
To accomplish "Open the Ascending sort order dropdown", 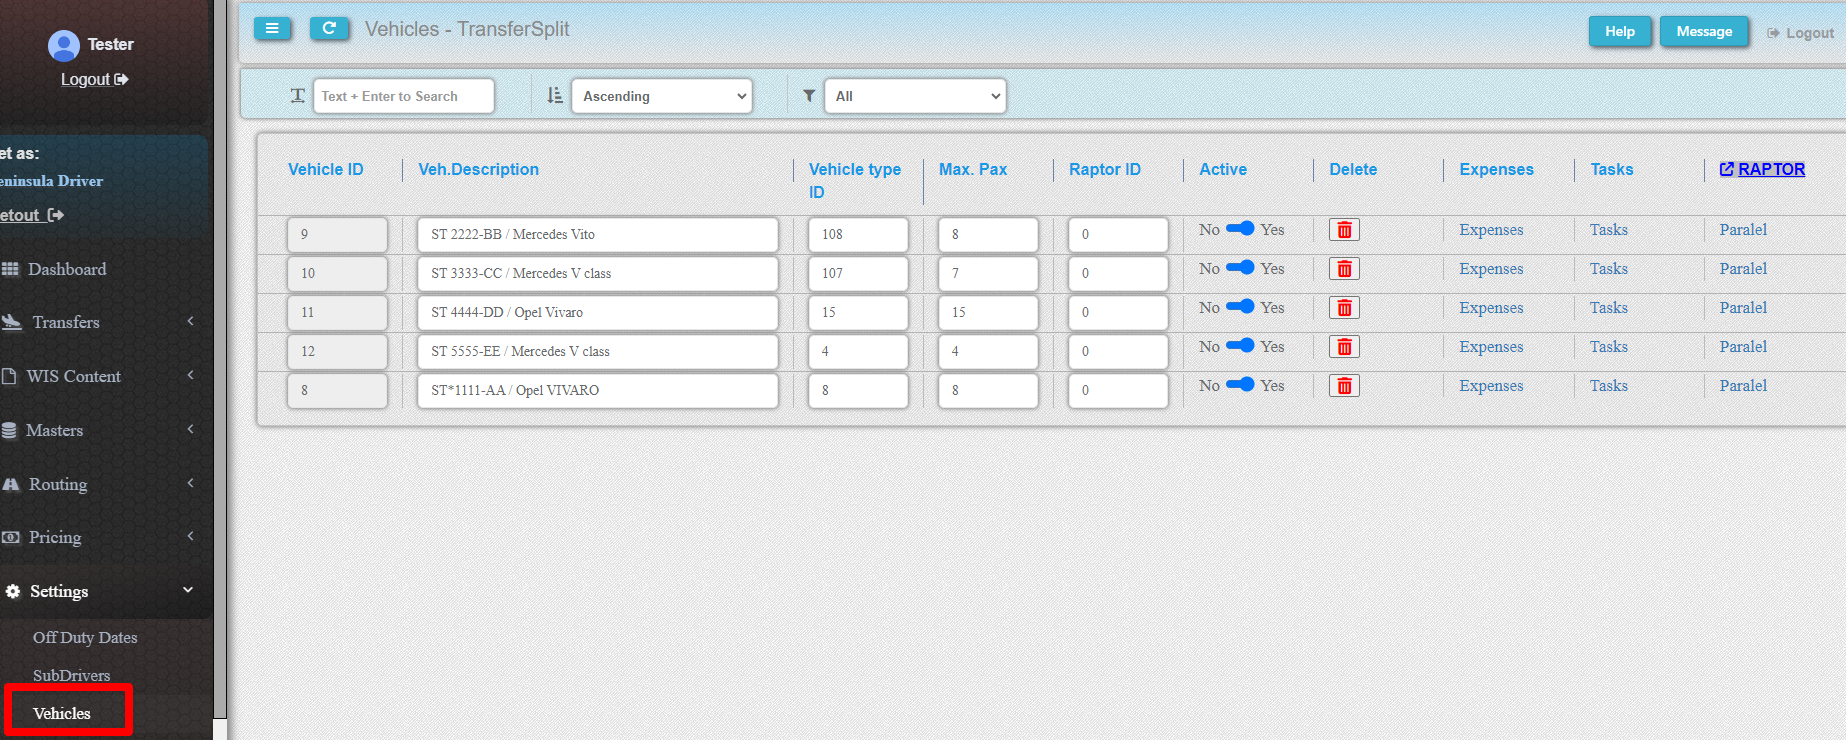I will [x=662, y=96].
